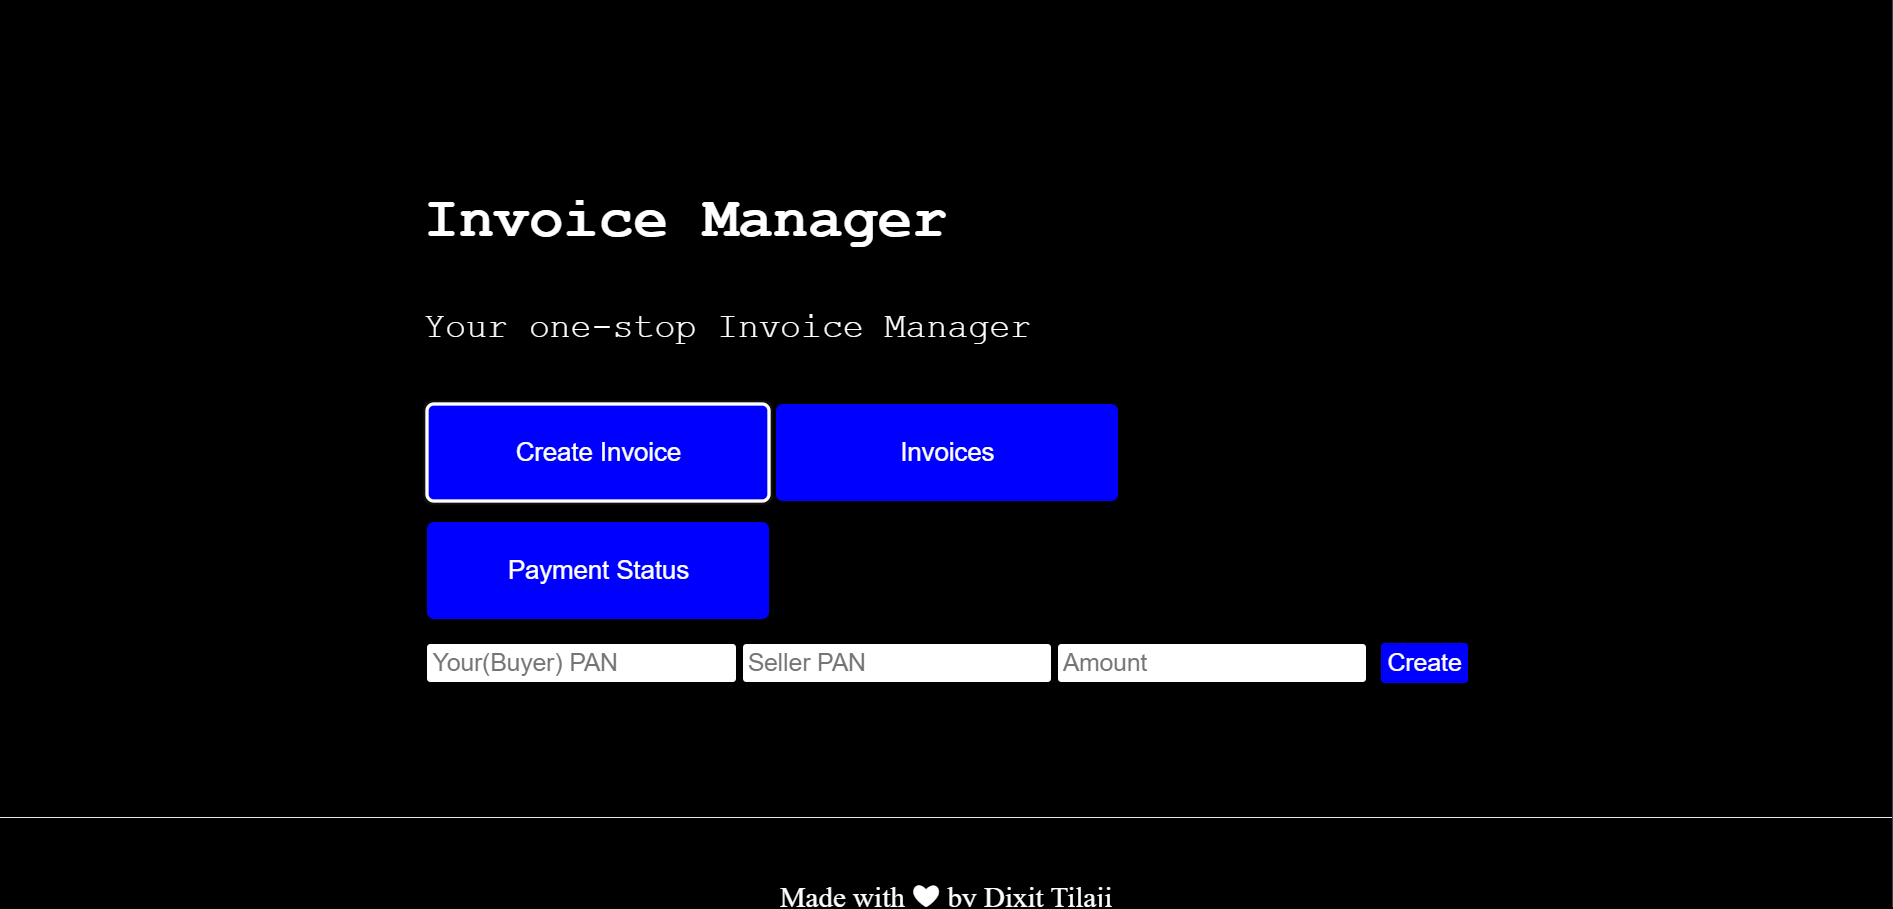Switch to the Invoices section

click(947, 453)
